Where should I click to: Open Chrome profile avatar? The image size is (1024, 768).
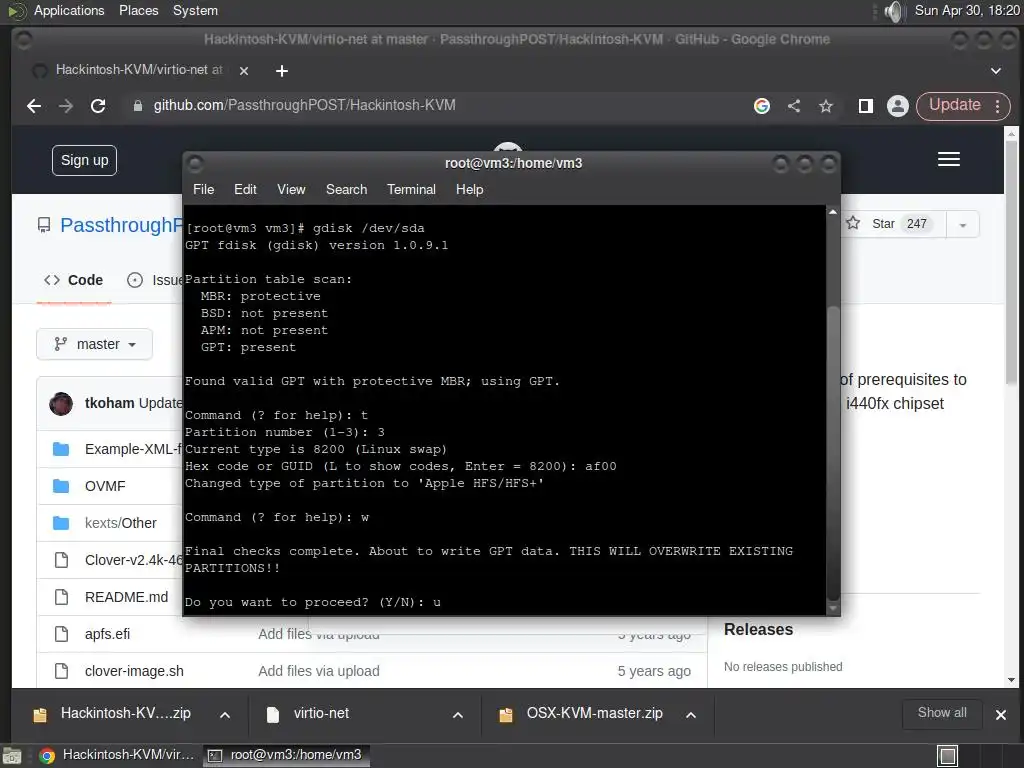(x=897, y=106)
